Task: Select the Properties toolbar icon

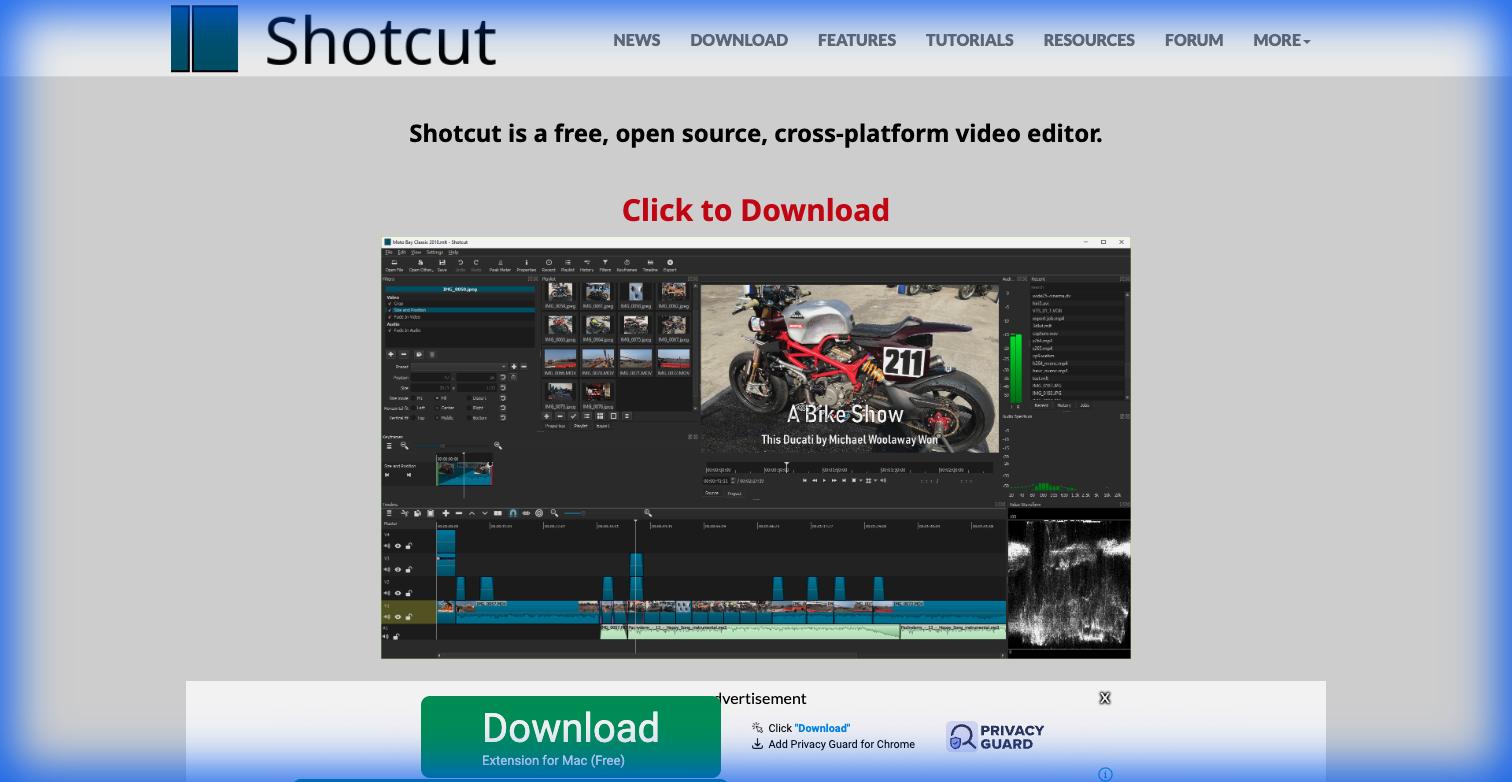Action: (527, 264)
